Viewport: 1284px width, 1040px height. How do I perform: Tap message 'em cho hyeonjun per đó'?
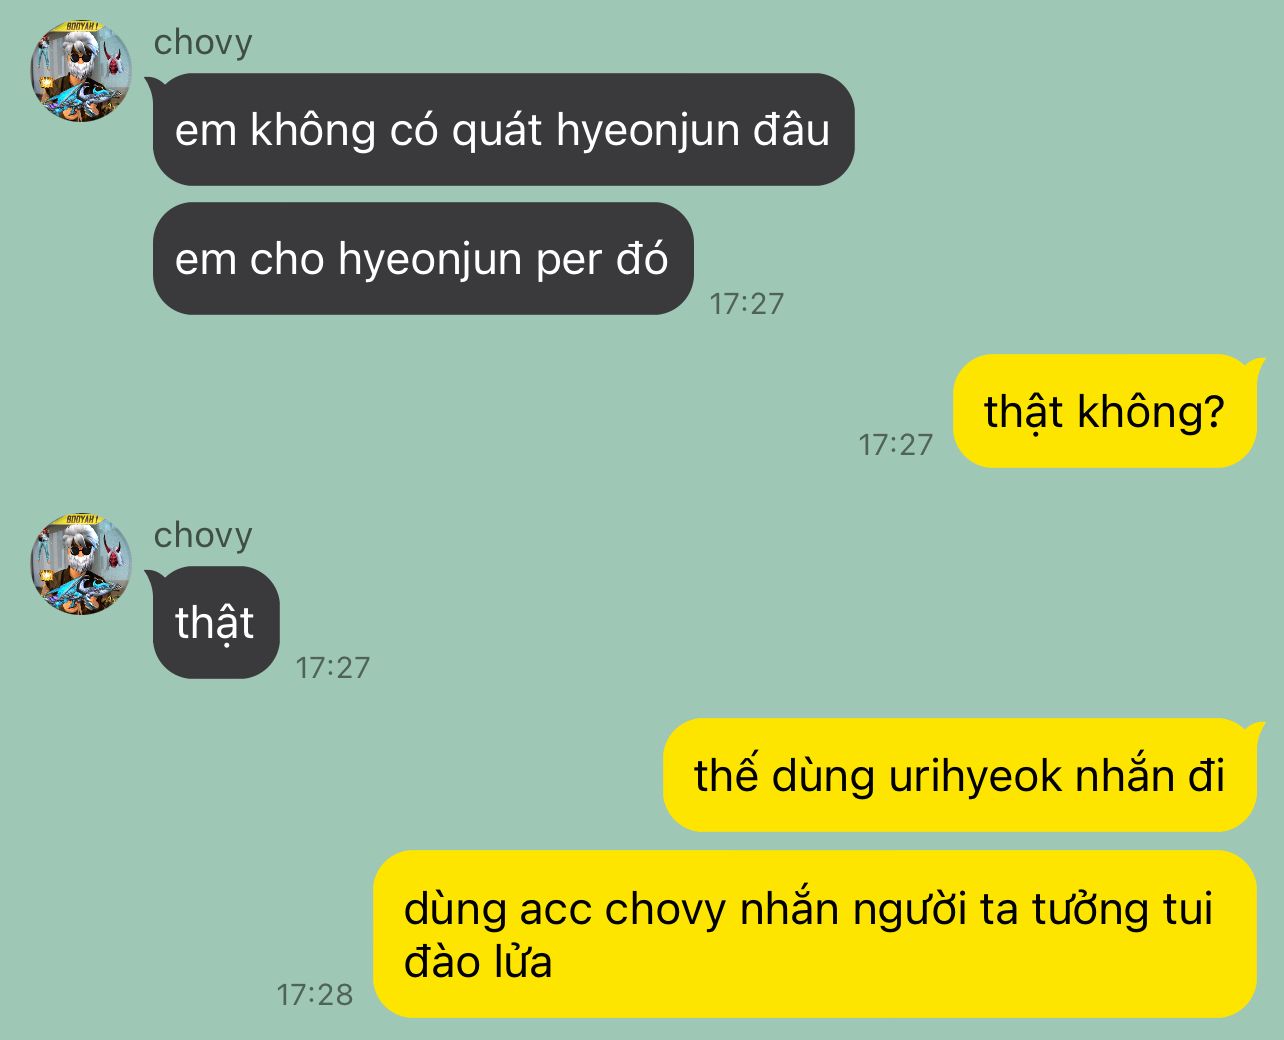[423, 259]
